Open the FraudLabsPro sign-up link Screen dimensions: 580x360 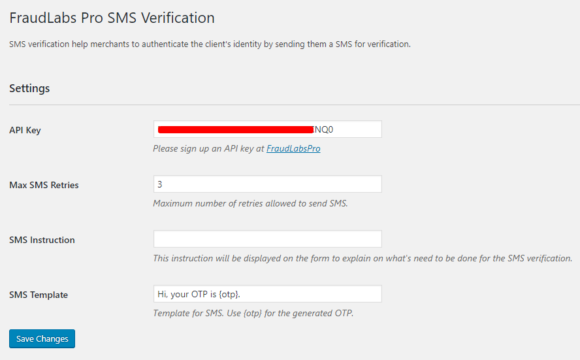[293, 149]
